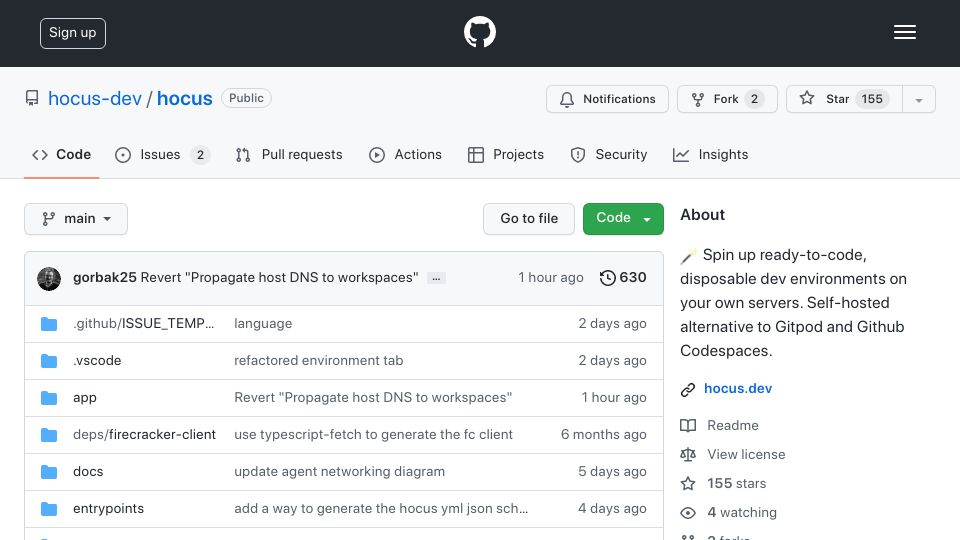Expand commit message ellipsis button
The width and height of the screenshot is (960, 540).
pos(436,279)
